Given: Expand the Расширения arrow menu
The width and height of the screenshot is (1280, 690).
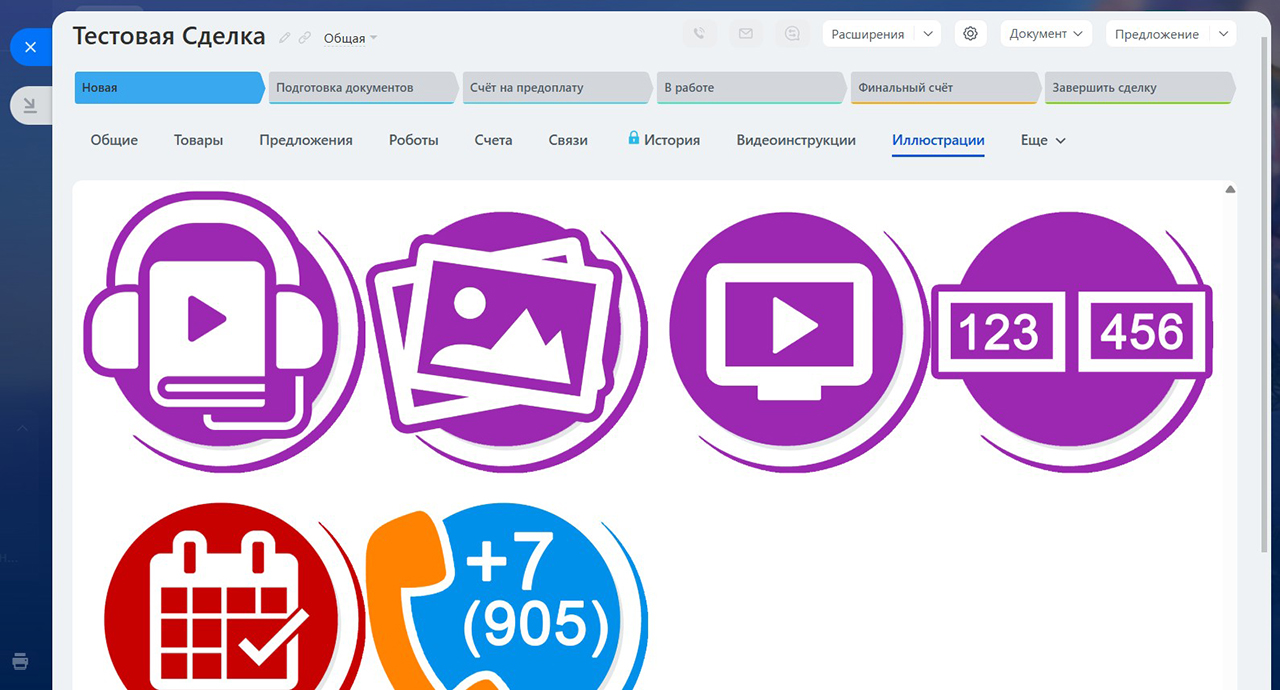Looking at the screenshot, I should click(928, 34).
